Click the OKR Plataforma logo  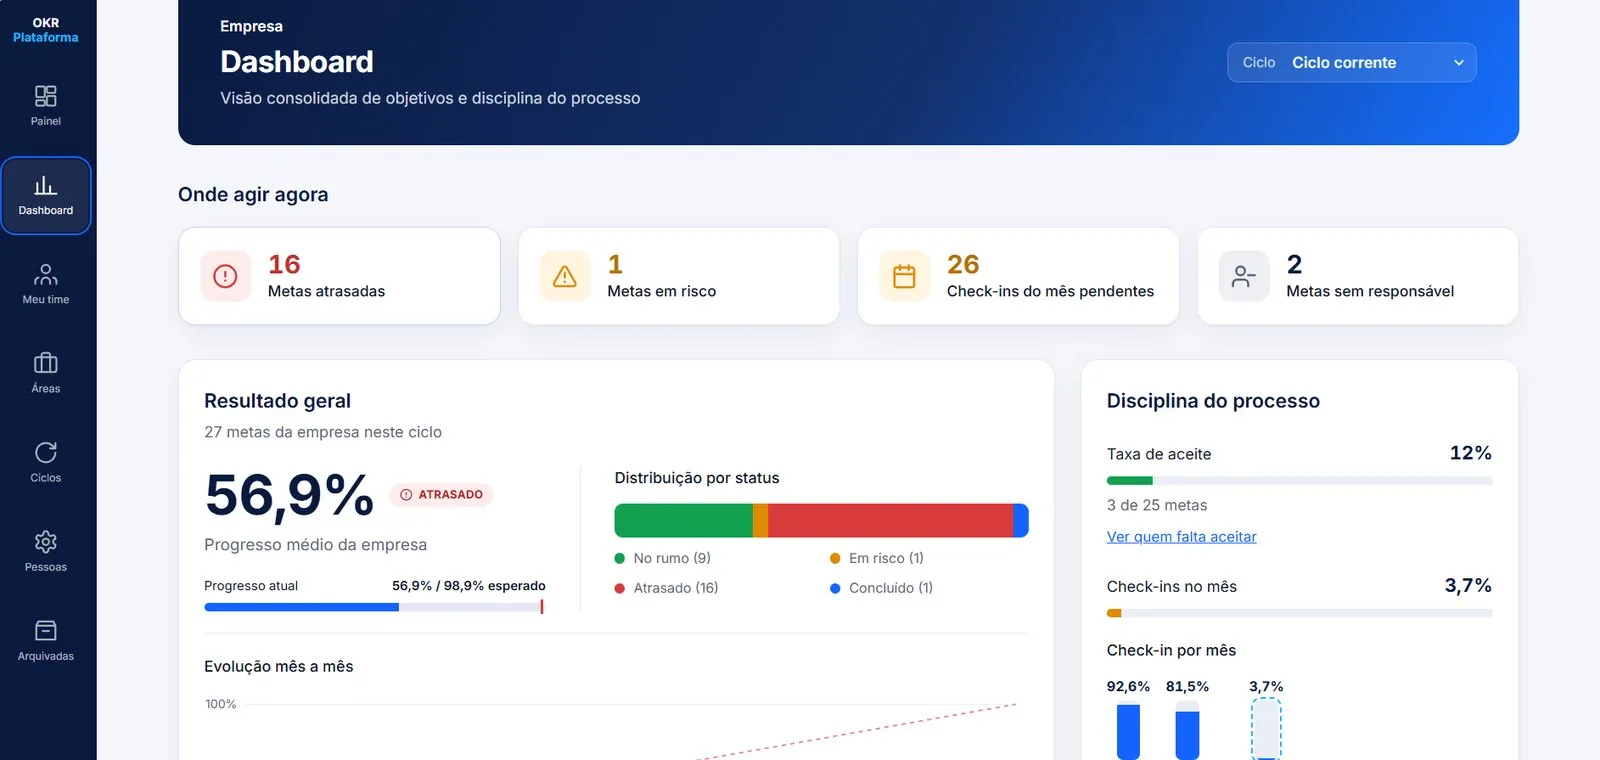pos(46,30)
